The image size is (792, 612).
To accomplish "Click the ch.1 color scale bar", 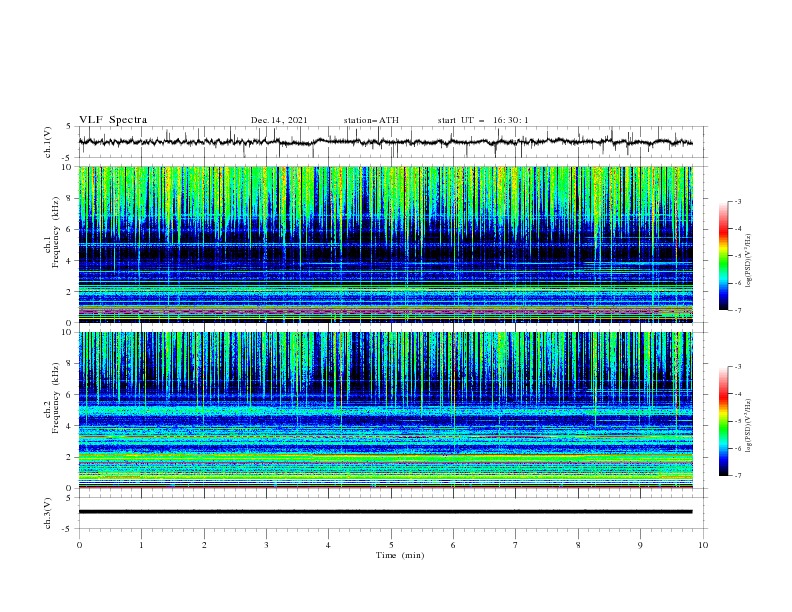I will 723,256.
